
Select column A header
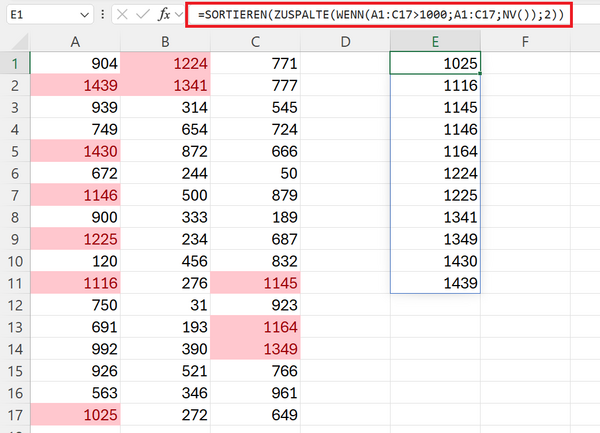tap(76, 41)
